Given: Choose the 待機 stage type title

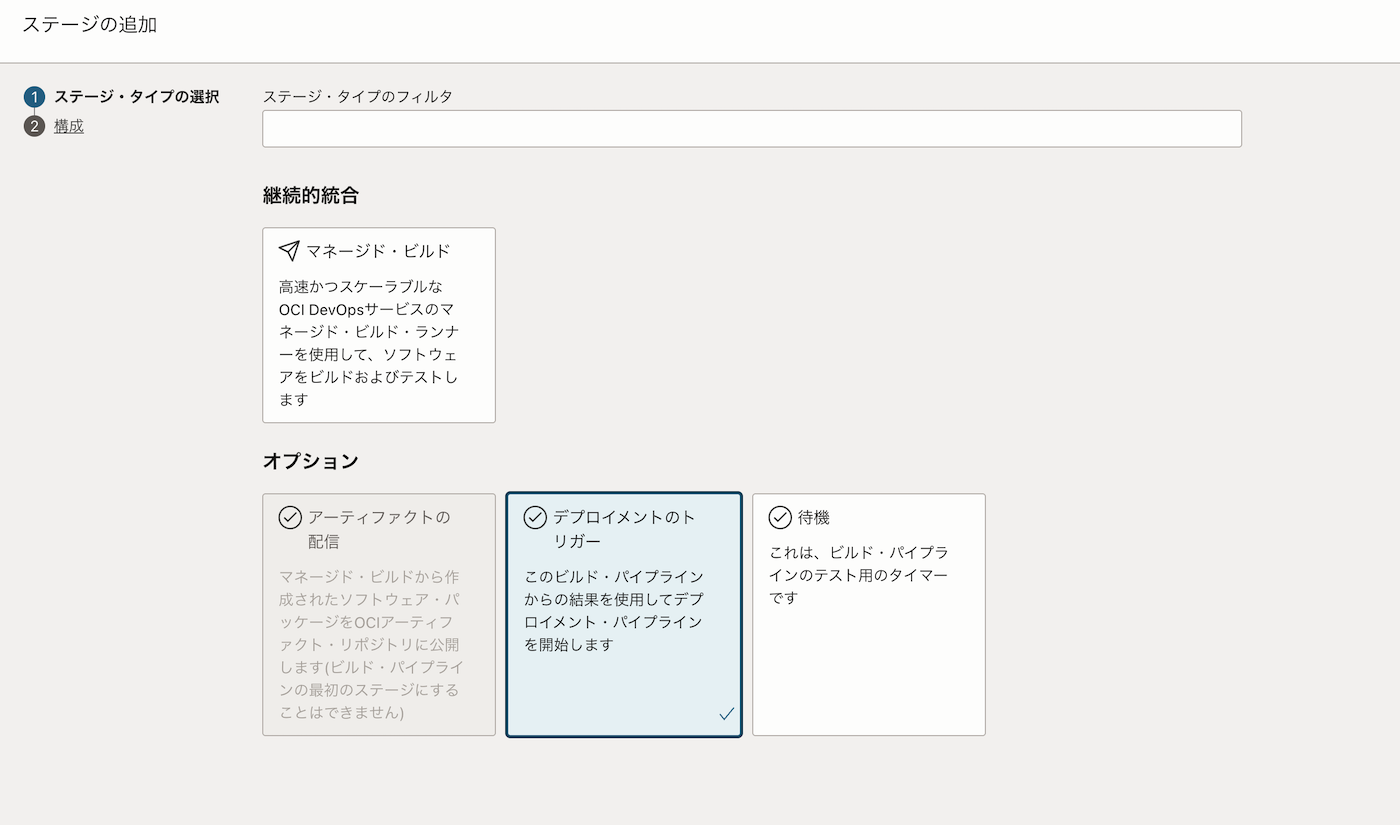Looking at the screenshot, I should point(814,517).
